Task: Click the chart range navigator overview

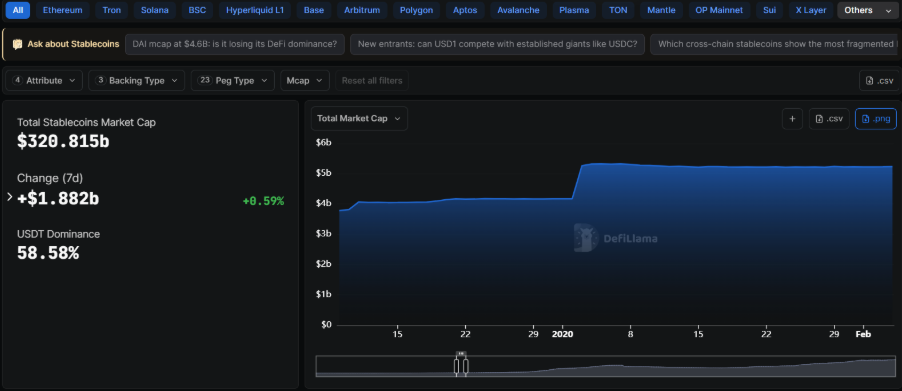Action: click(x=606, y=366)
